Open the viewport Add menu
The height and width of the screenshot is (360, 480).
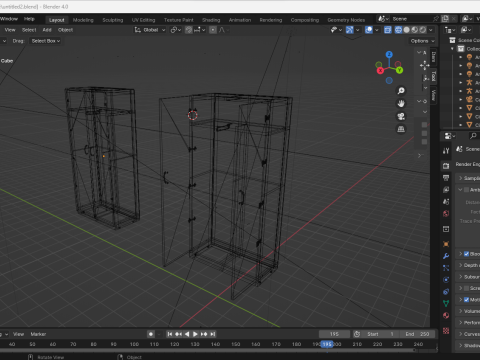[47, 30]
